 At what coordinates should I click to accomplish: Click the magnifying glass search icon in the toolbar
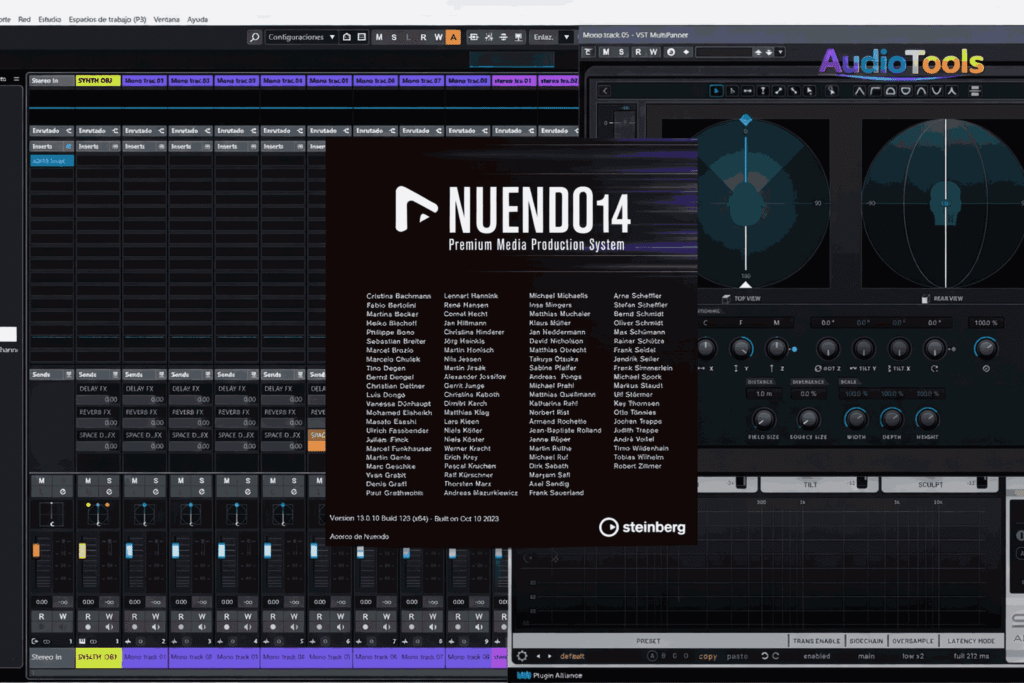coord(253,37)
